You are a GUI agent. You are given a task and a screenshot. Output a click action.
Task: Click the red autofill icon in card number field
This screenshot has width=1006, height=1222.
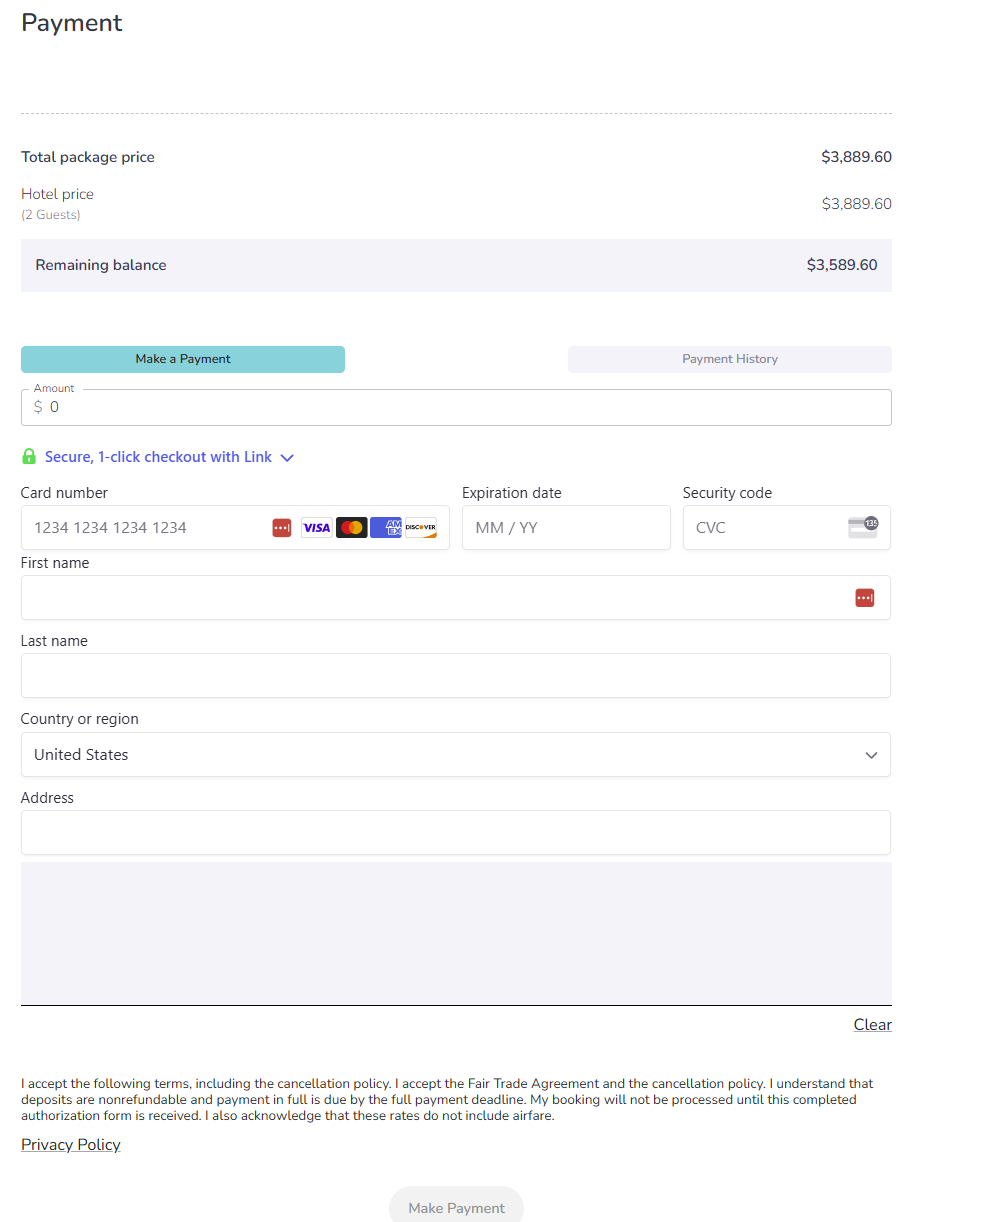[x=281, y=527]
